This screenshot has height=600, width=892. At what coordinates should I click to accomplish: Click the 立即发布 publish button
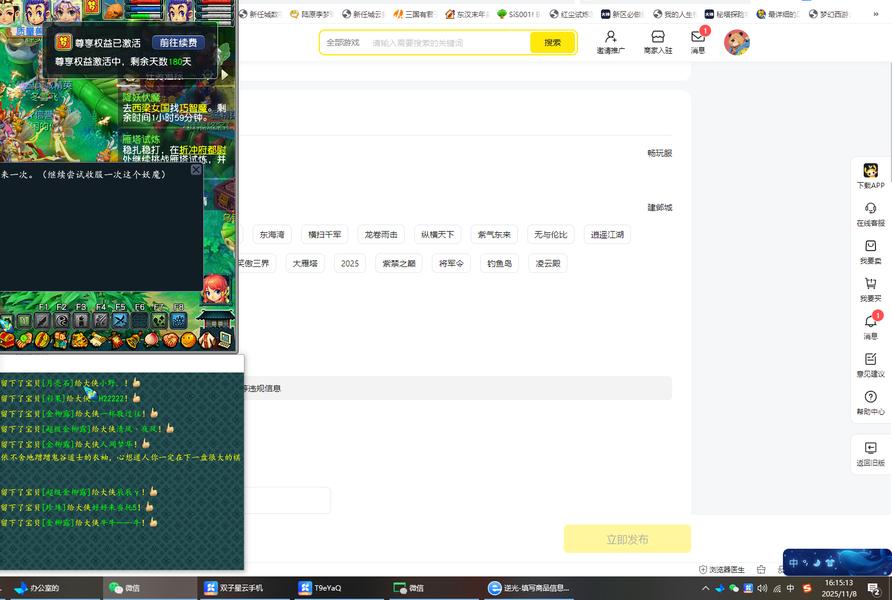coord(627,539)
